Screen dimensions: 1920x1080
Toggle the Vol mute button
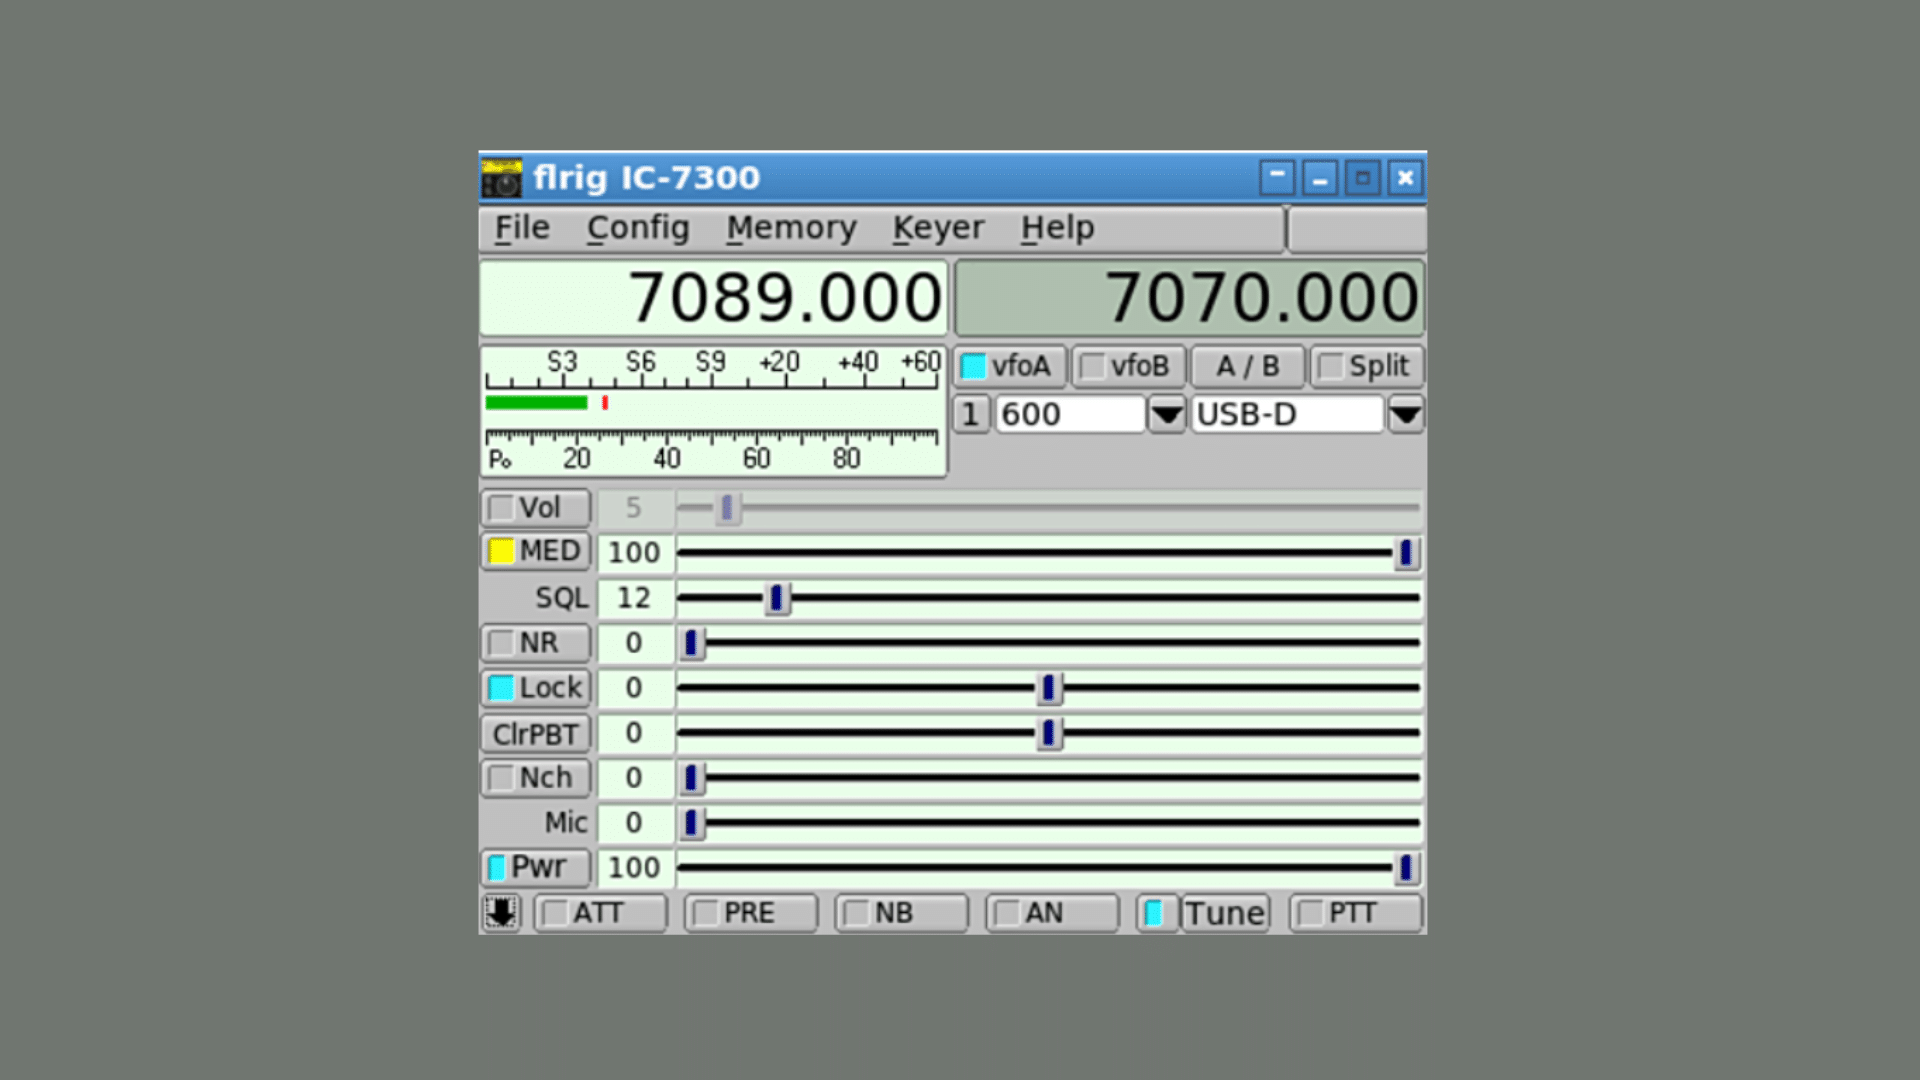click(x=536, y=508)
